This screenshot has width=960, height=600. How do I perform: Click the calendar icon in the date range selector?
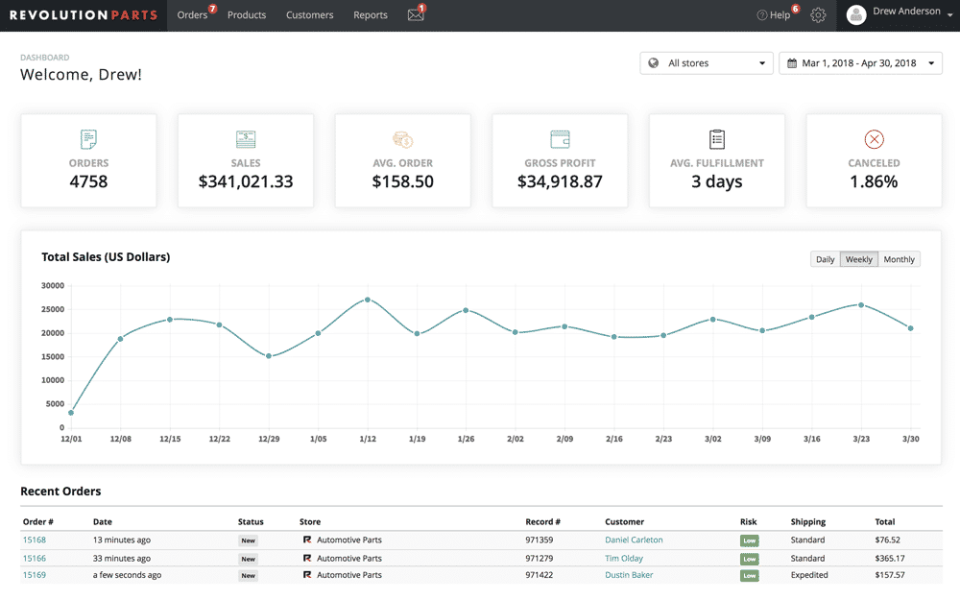tap(793, 62)
